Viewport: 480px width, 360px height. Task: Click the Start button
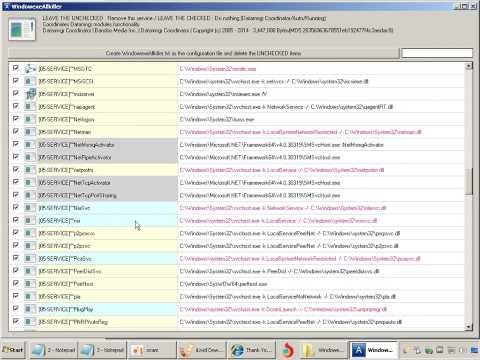click(13, 350)
